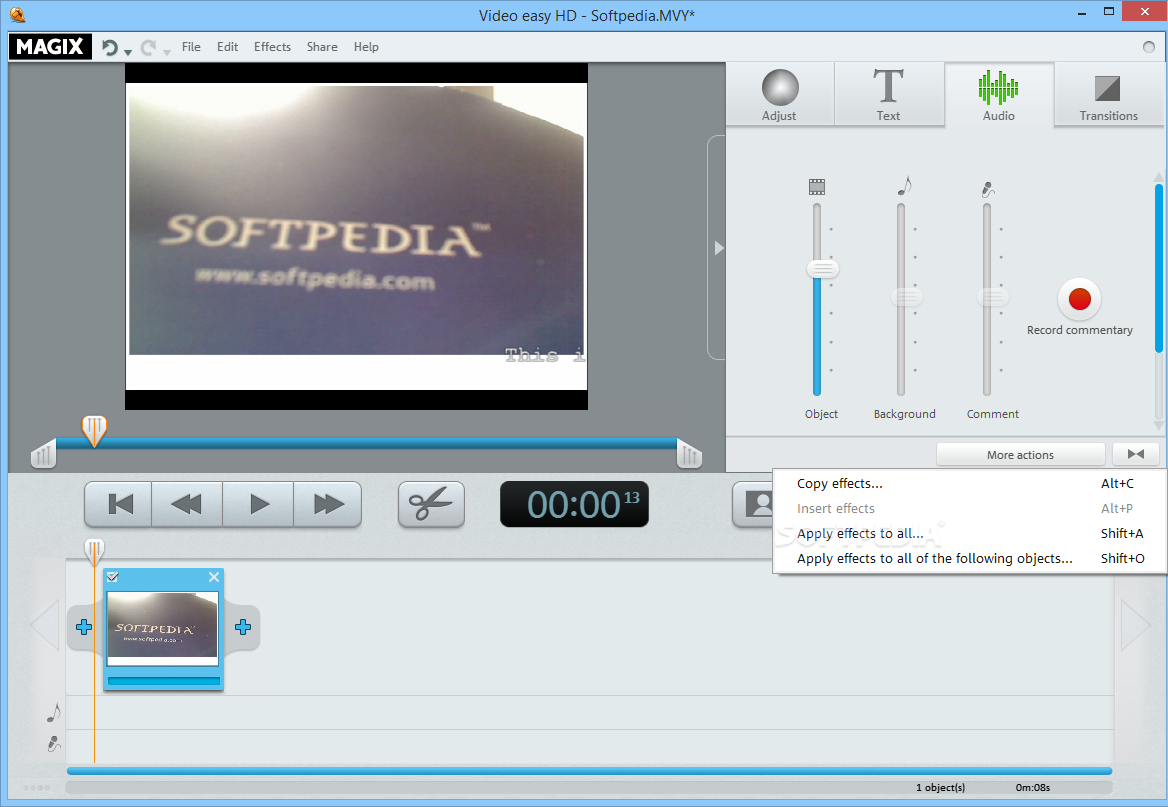Add a clip after with right plus

[x=243, y=627]
